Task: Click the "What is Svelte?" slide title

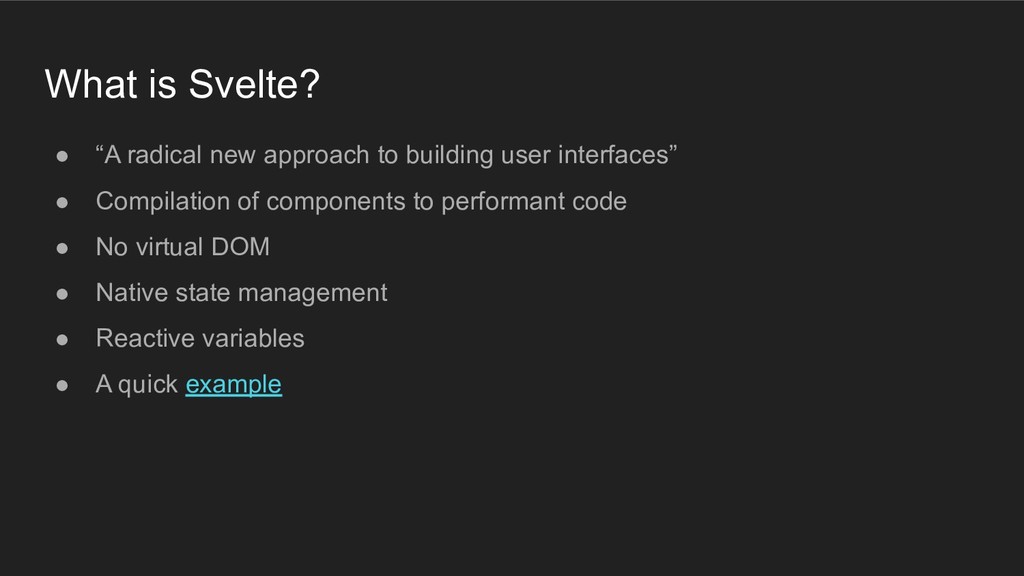Action: click(x=182, y=84)
